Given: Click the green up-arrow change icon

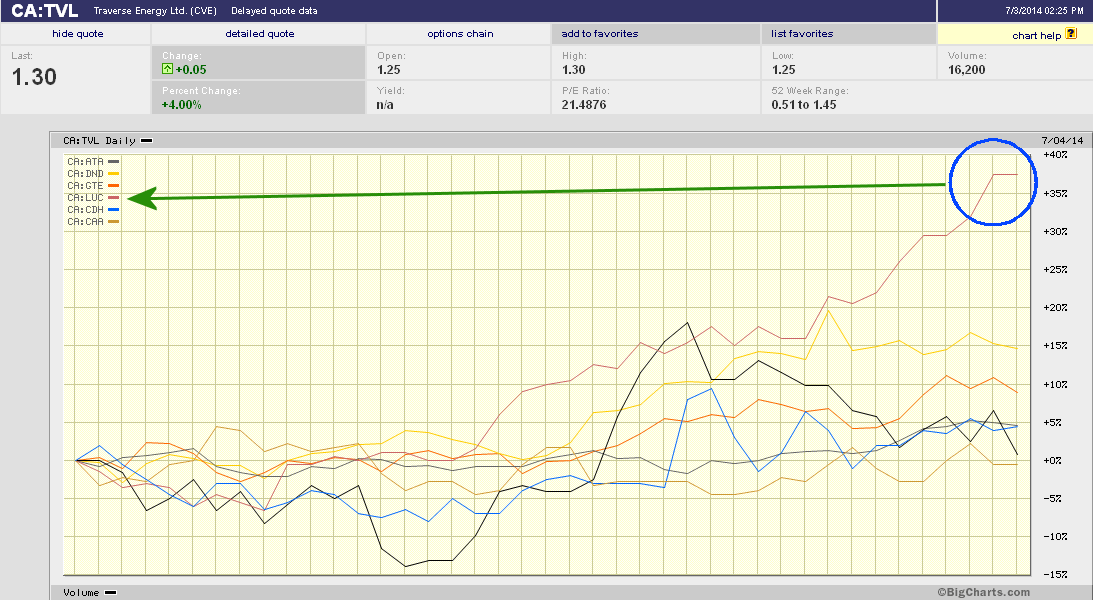Looking at the screenshot, I should click(167, 68).
